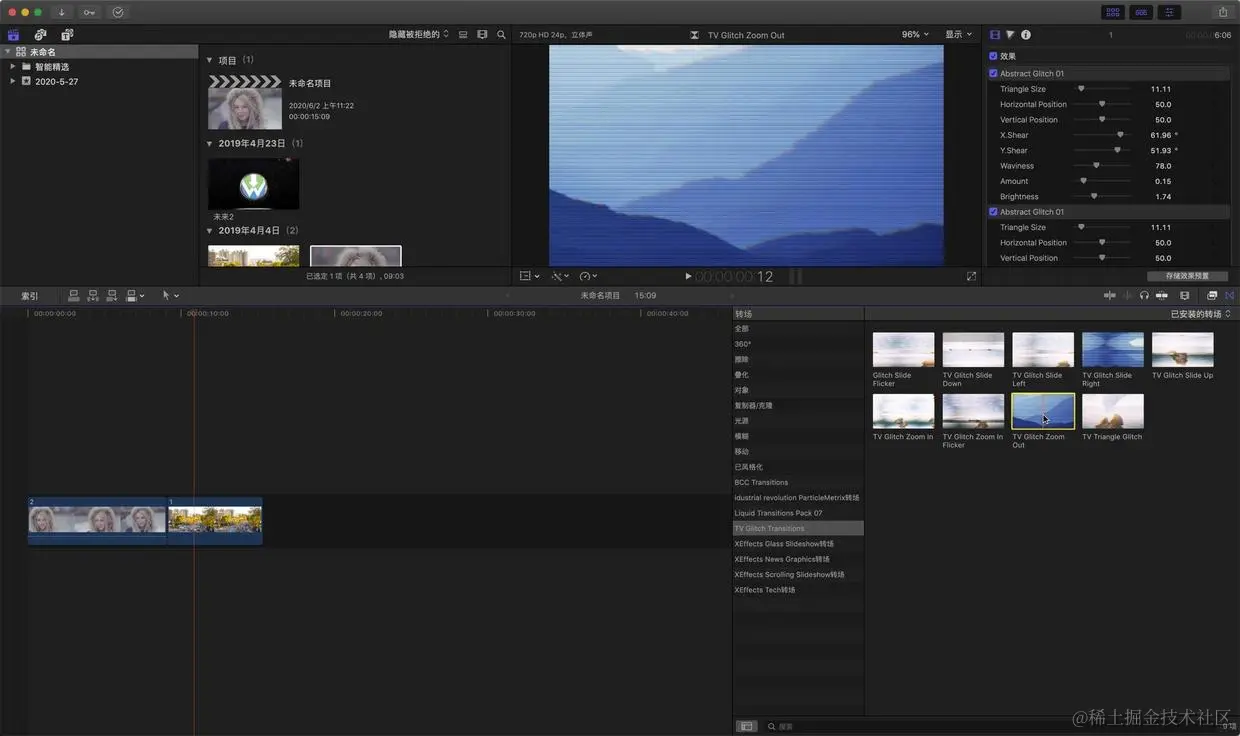Viewport: 1240px width, 736px height.
Task: Select the TV Glitch Transitions category
Action: pyautogui.click(x=798, y=528)
